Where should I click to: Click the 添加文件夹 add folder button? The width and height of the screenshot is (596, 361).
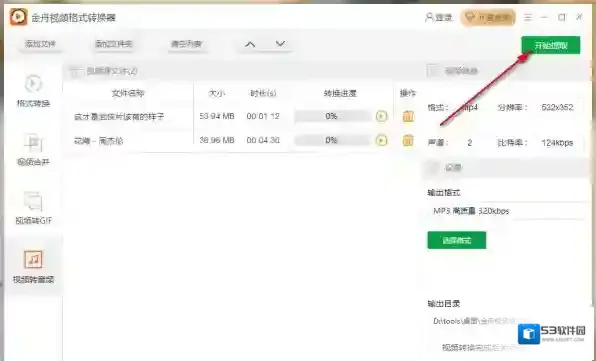click(x=114, y=44)
